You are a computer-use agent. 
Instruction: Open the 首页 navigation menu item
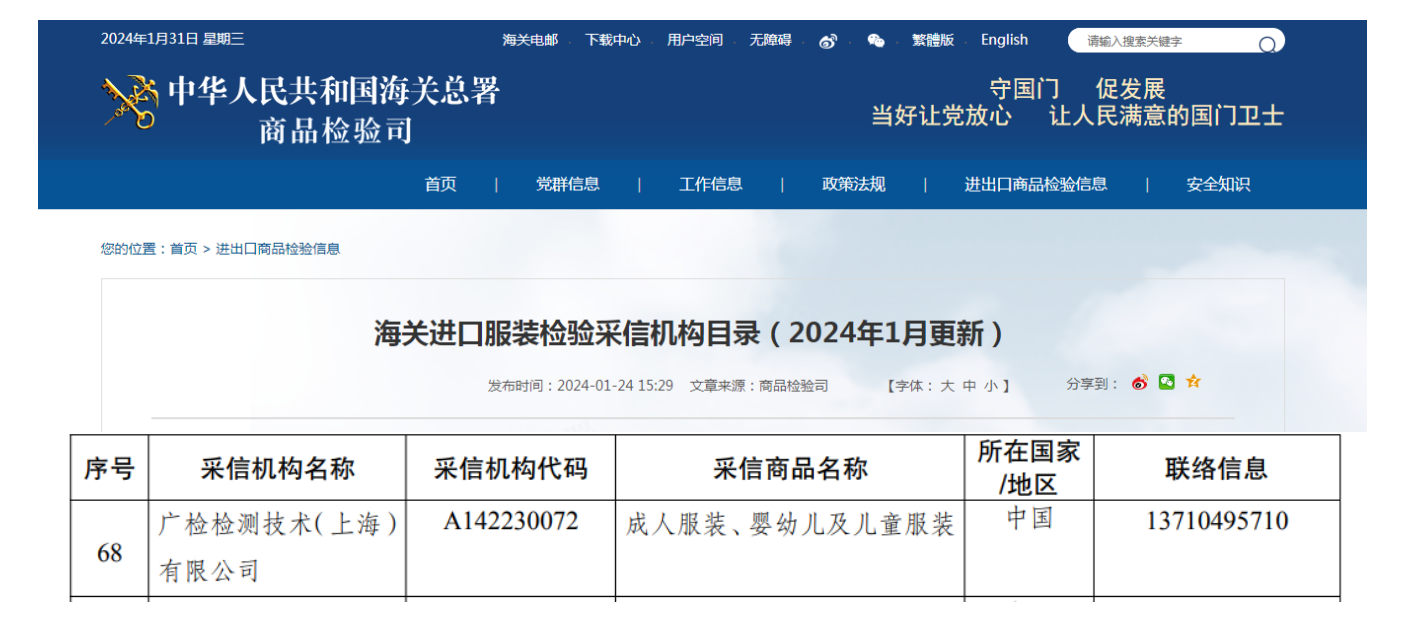tap(440, 184)
